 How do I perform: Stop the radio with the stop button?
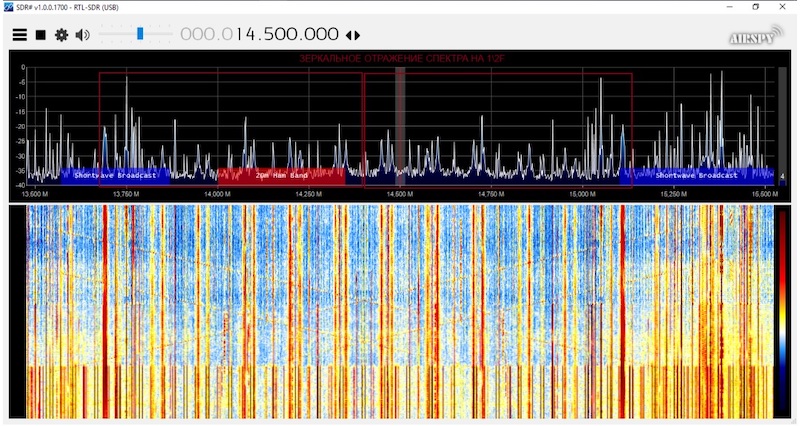[41, 35]
